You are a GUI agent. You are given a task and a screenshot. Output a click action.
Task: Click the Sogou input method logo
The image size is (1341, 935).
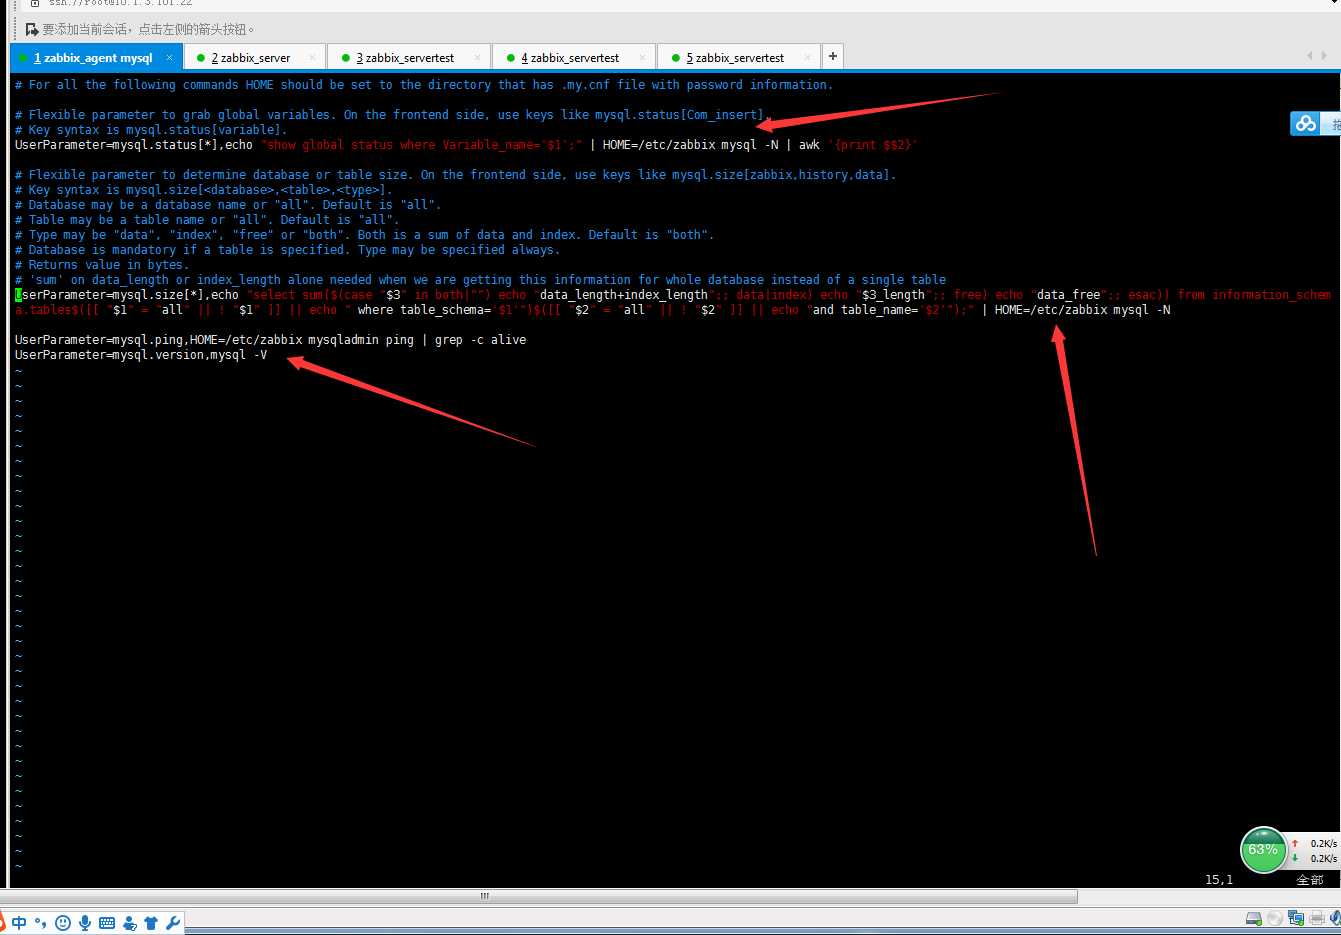(x=2, y=923)
